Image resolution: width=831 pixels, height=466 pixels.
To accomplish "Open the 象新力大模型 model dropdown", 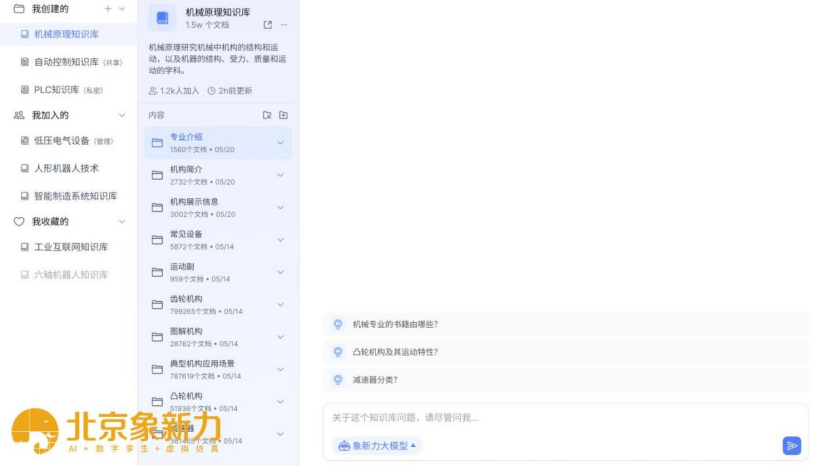I will tap(377, 445).
